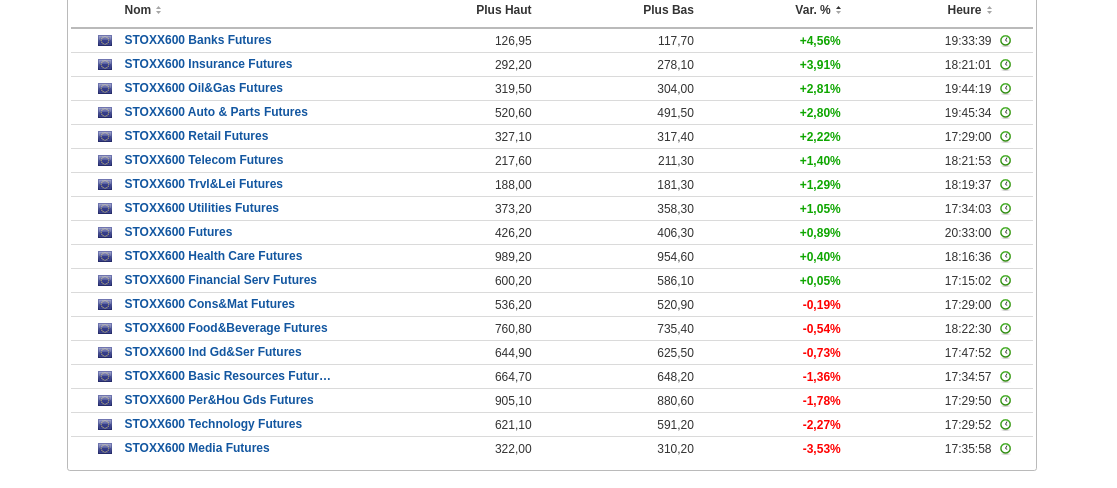Click the flag icon beside STOXX600 Media Futures
The width and height of the screenshot is (1117, 488).
coord(105,449)
